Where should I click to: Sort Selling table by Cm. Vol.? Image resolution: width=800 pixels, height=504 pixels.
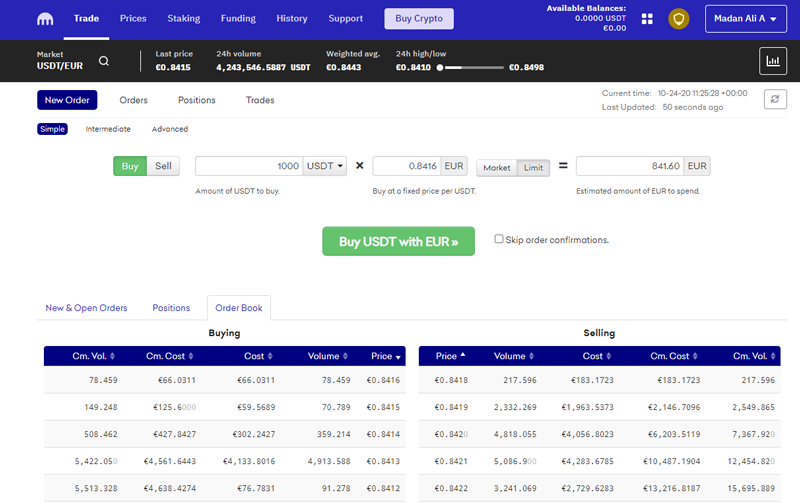(x=754, y=356)
